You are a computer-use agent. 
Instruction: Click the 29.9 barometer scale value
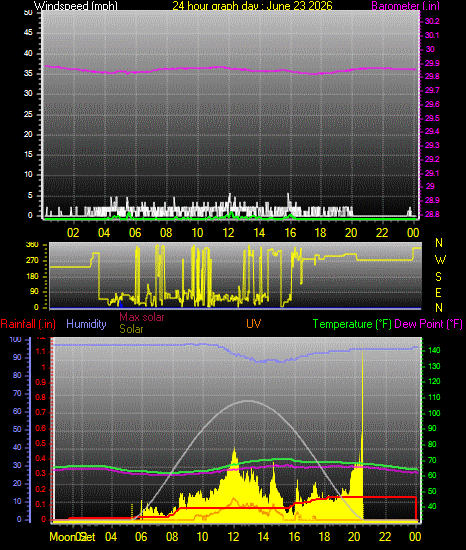432,63
